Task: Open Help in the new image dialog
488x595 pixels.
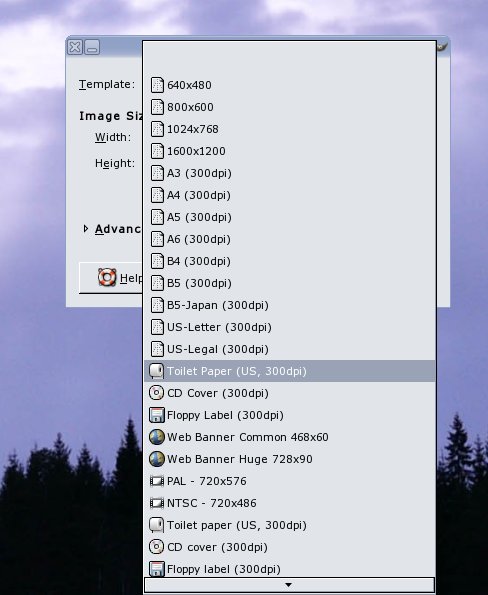Action: click(111, 278)
